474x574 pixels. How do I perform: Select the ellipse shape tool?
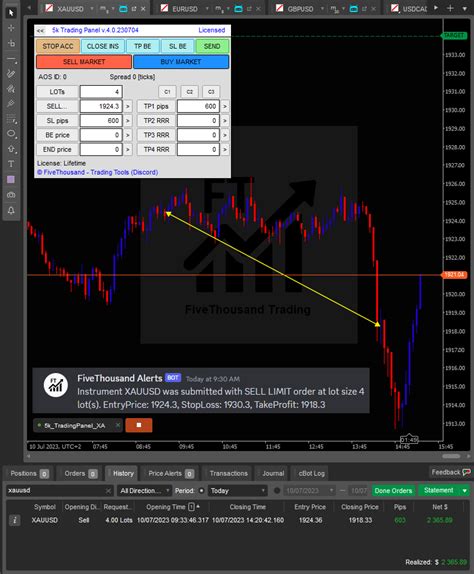coord(11,133)
